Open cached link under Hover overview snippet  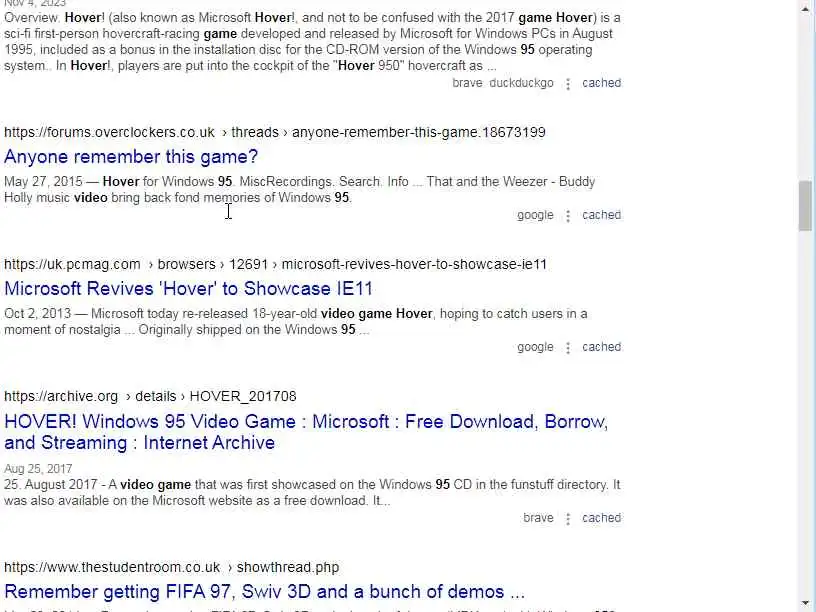[602, 83]
